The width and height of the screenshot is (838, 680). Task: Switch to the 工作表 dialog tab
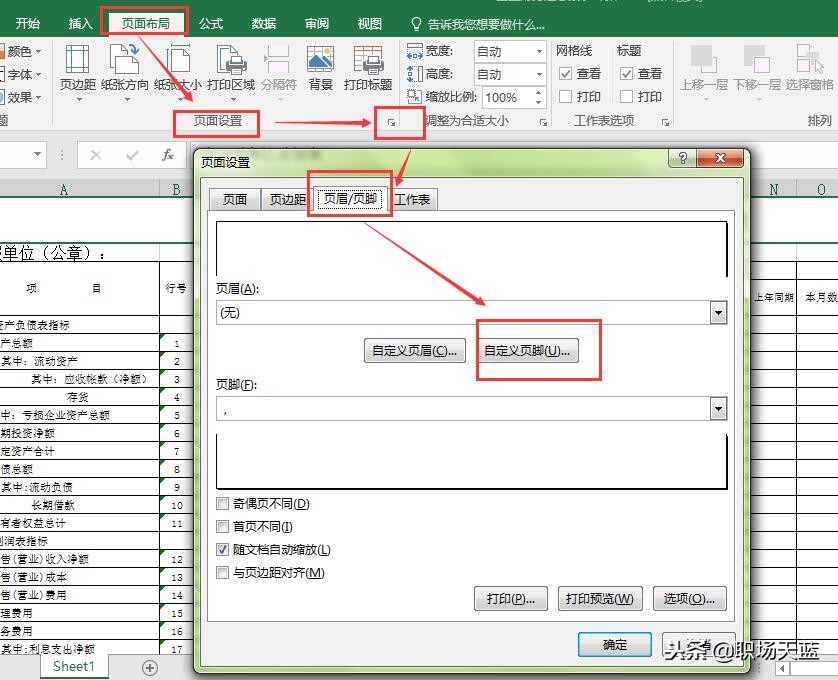point(413,199)
